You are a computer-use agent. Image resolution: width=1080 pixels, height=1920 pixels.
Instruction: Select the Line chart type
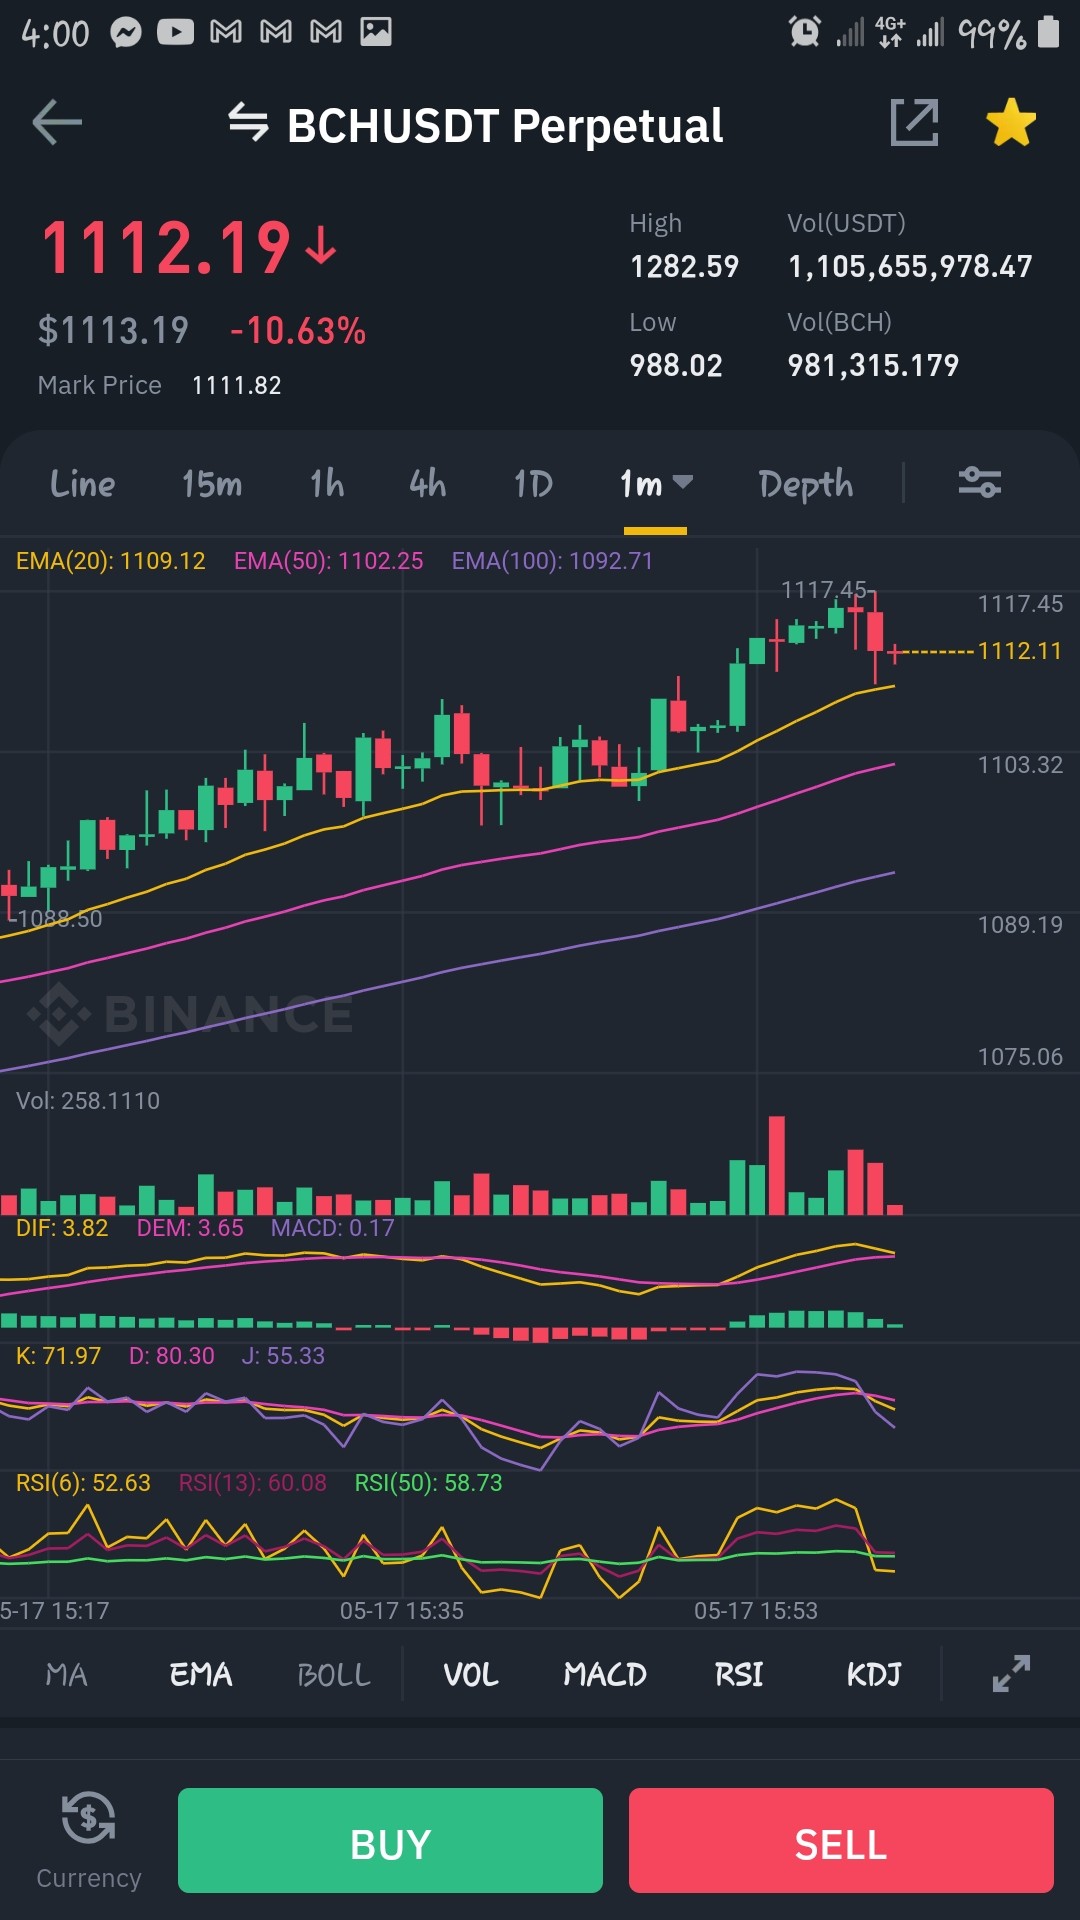point(83,484)
